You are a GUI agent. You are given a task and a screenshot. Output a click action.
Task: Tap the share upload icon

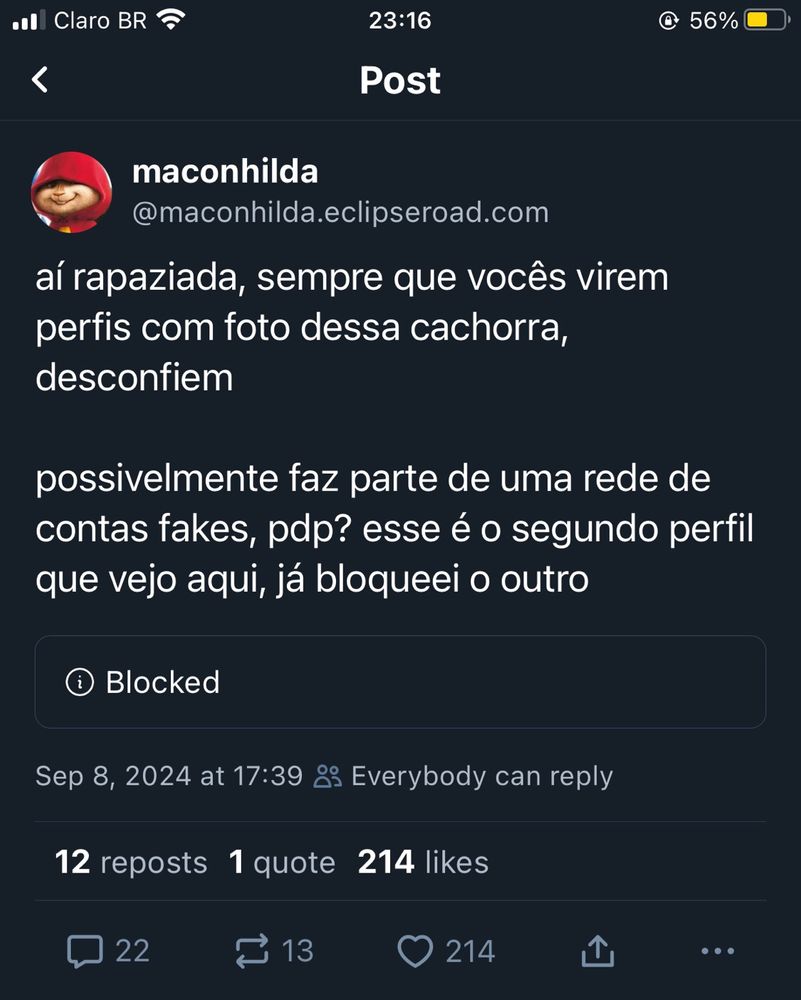[598, 951]
